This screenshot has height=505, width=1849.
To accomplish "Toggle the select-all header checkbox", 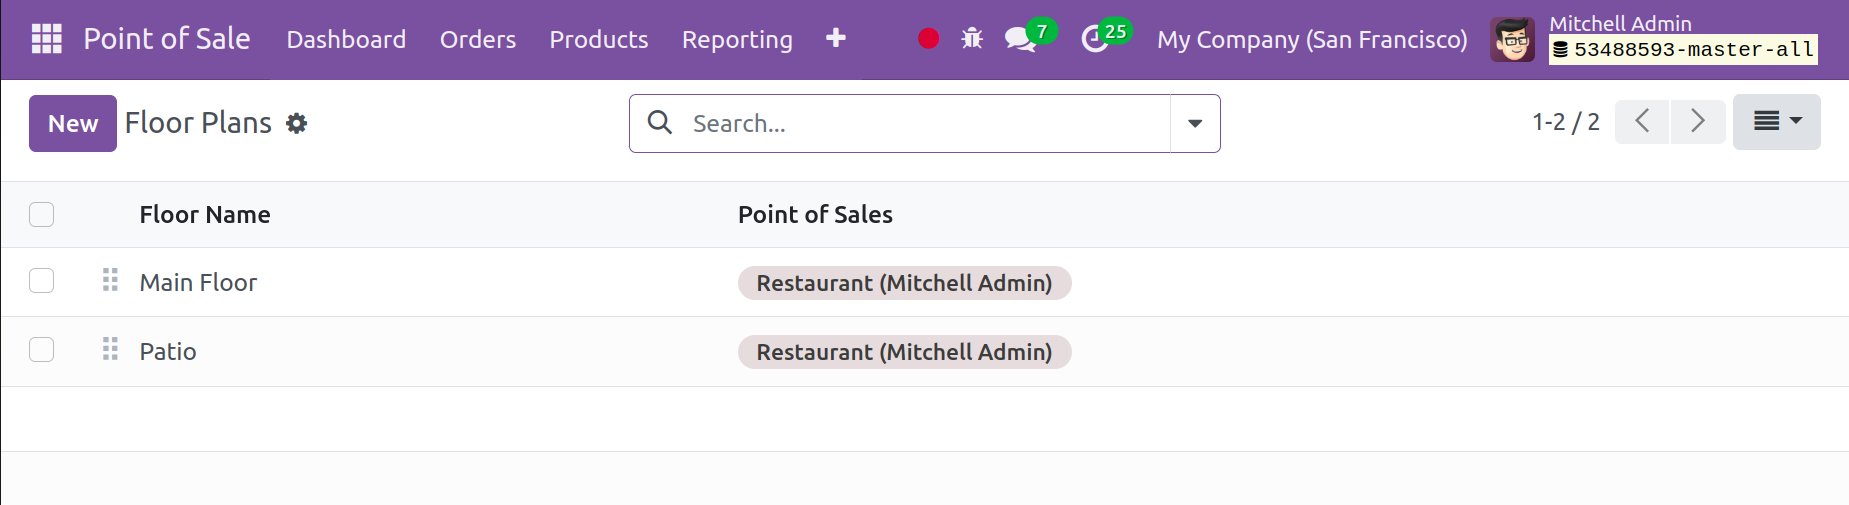I will [x=42, y=214].
